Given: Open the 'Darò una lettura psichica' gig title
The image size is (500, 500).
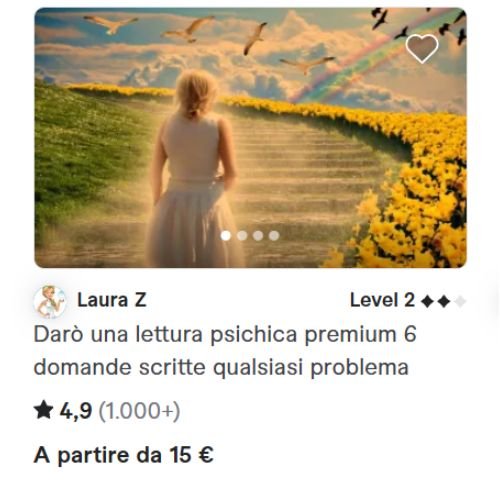Looking at the screenshot, I should pyautogui.click(x=225, y=351).
